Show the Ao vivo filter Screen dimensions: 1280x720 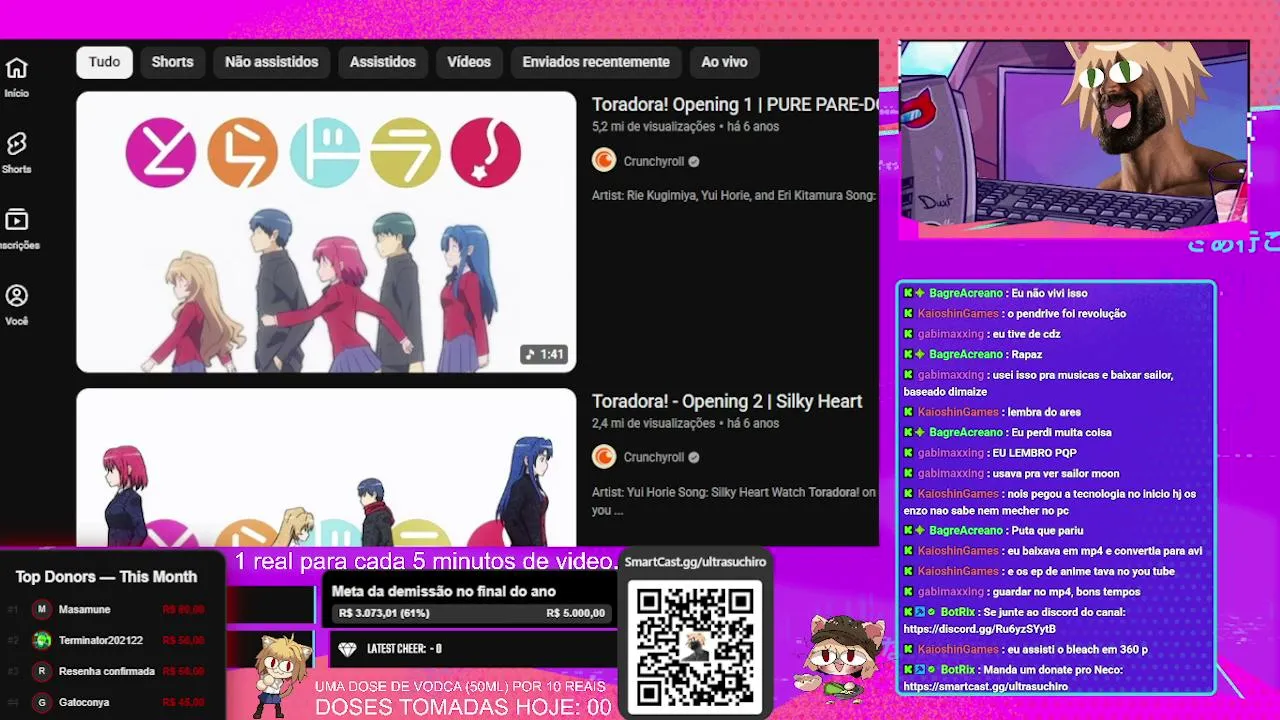(x=724, y=62)
